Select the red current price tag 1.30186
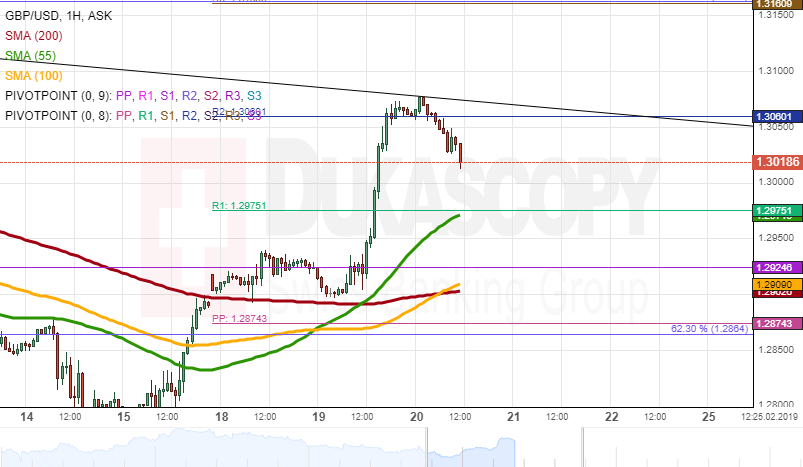Image resolution: width=803 pixels, height=467 pixels. 776,161
